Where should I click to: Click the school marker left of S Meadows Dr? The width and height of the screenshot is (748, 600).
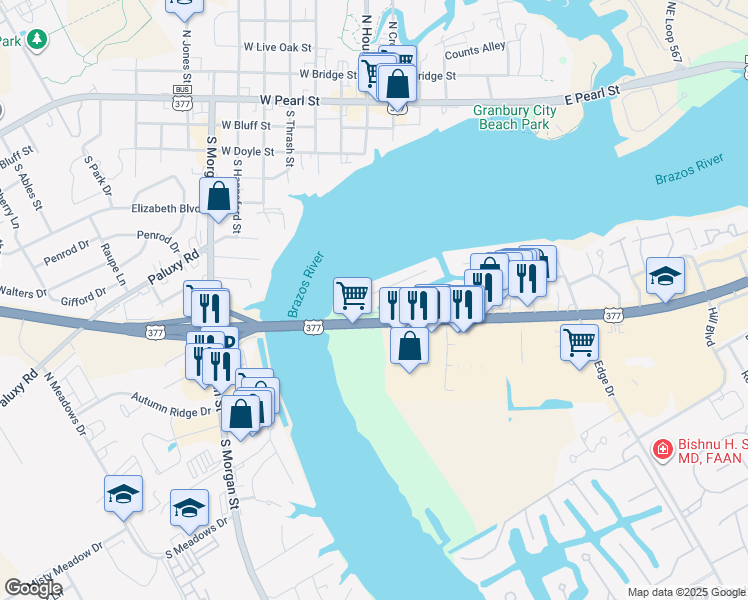[124, 497]
